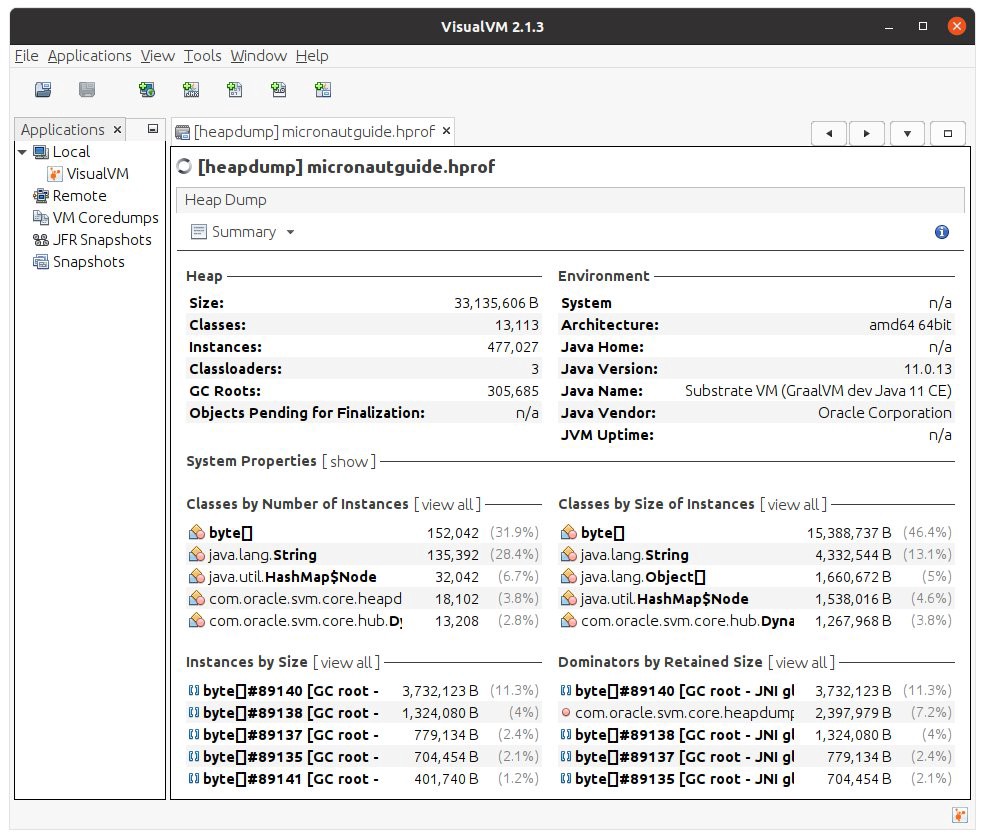The height and width of the screenshot is (839, 985).
Task: Click the blue info icon in Summary bar
Action: click(941, 232)
